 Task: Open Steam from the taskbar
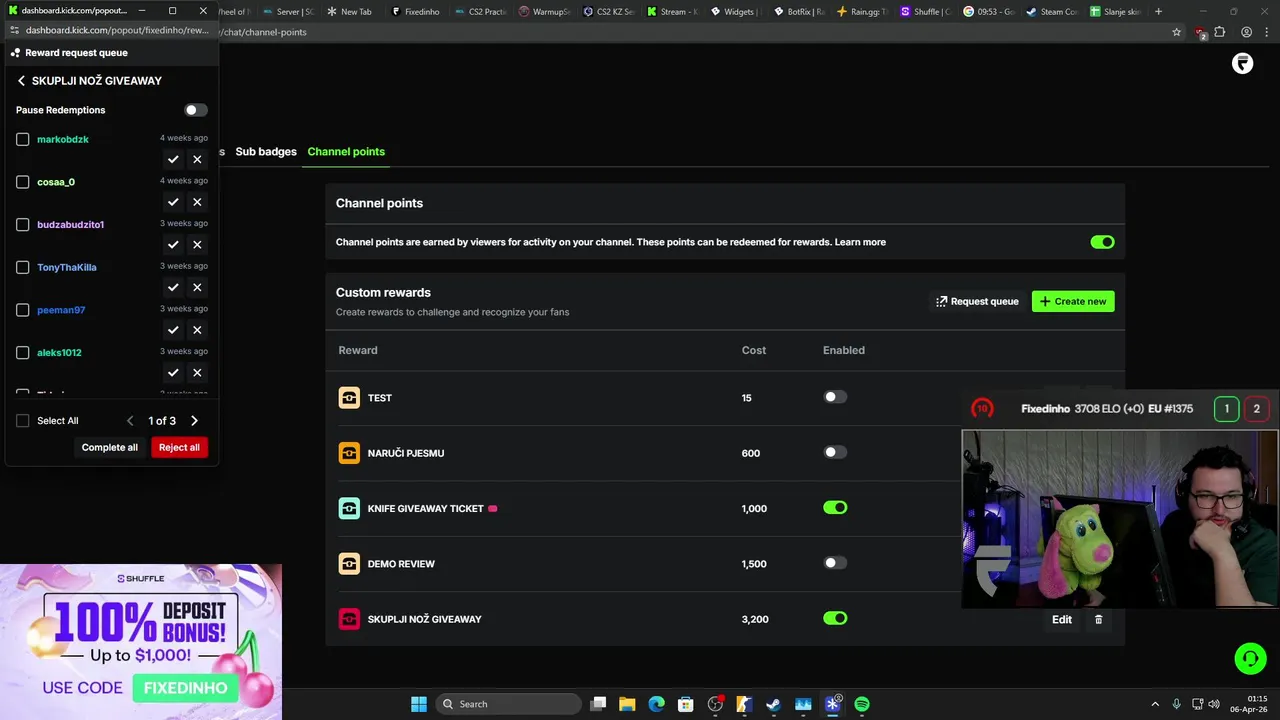coord(773,704)
